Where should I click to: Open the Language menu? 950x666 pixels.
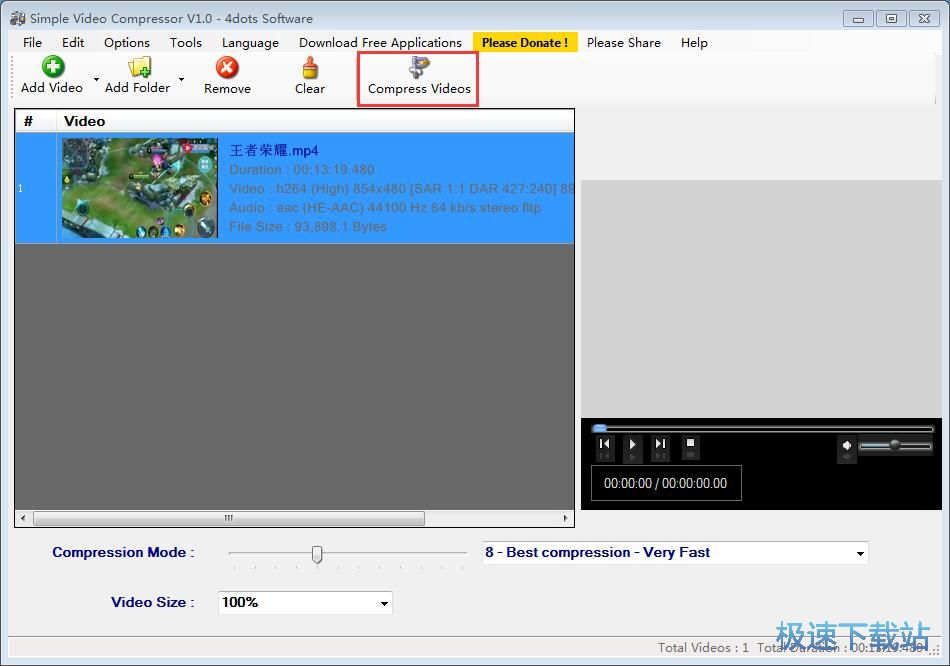pyautogui.click(x=250, y=42)
